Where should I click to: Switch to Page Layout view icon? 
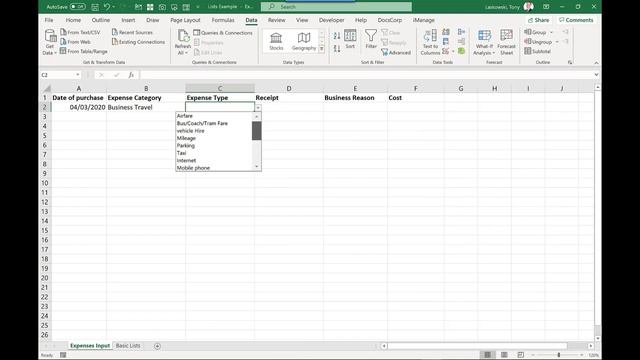(x=504, y=355)
